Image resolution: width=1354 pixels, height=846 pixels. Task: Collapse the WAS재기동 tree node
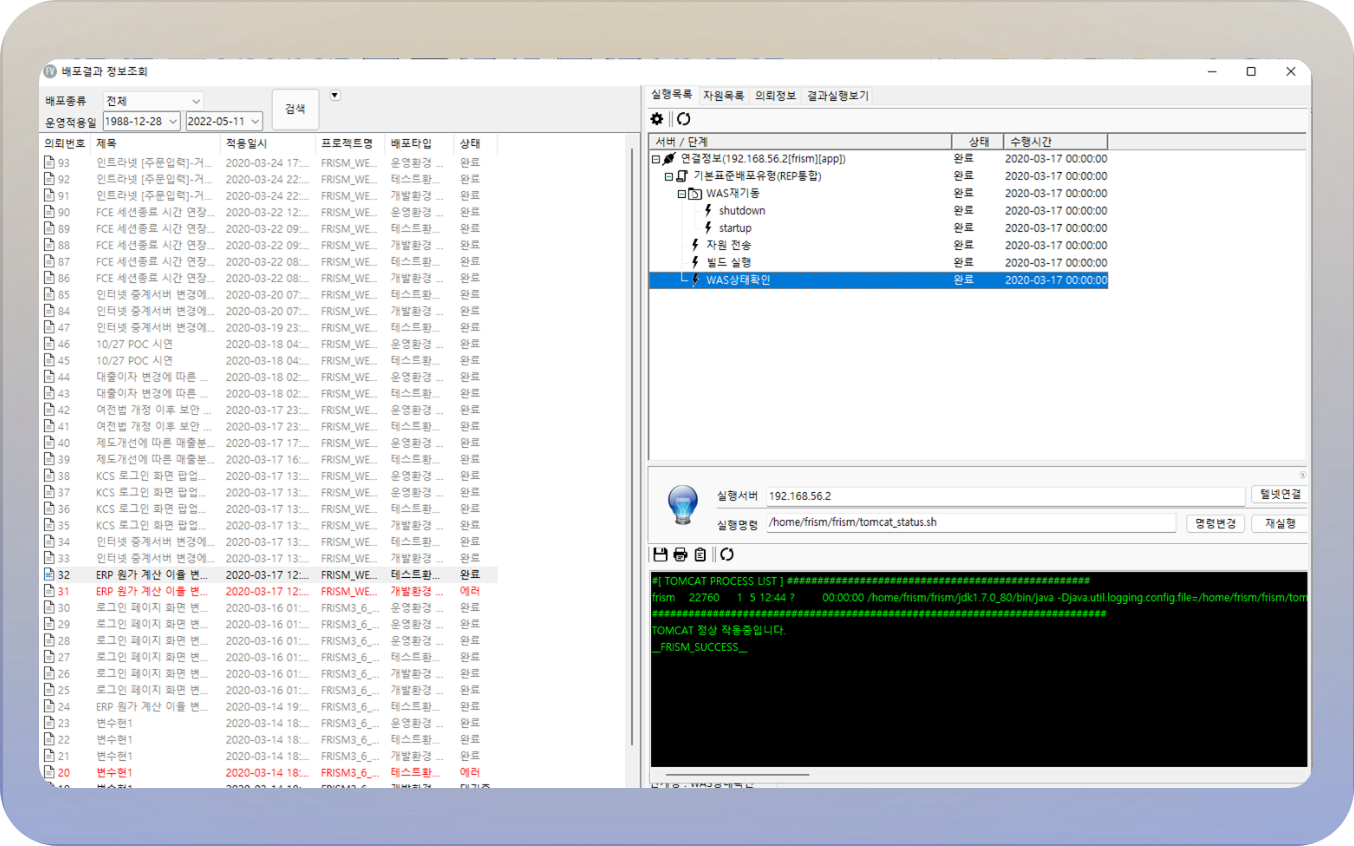[x=681, y=193]
